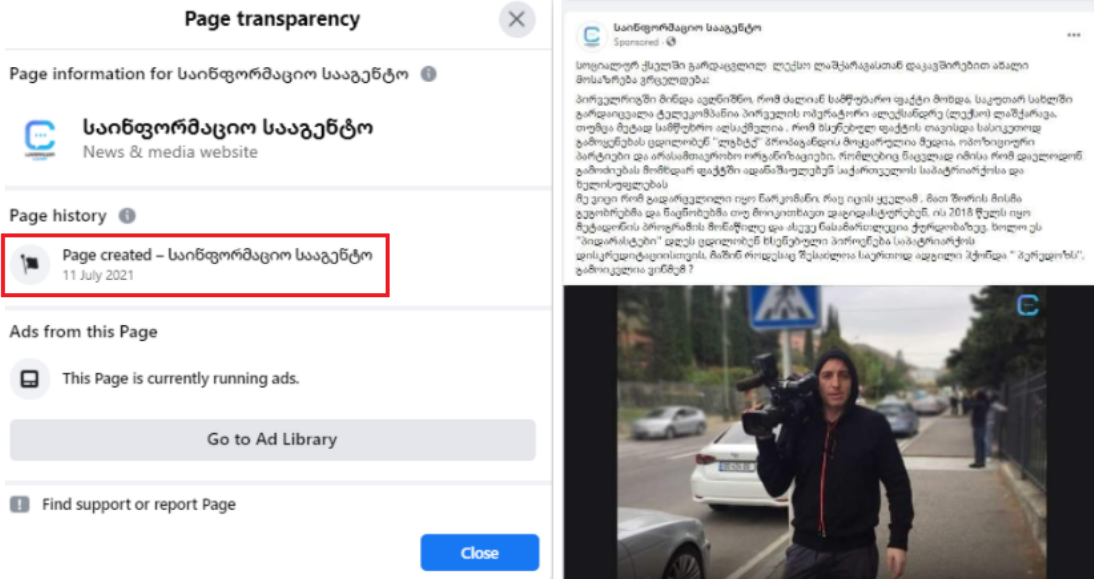The height and width of the screenshot is (581, 1097).
Task: Click the page logo in transparency panel
Action: click(40, 138)
